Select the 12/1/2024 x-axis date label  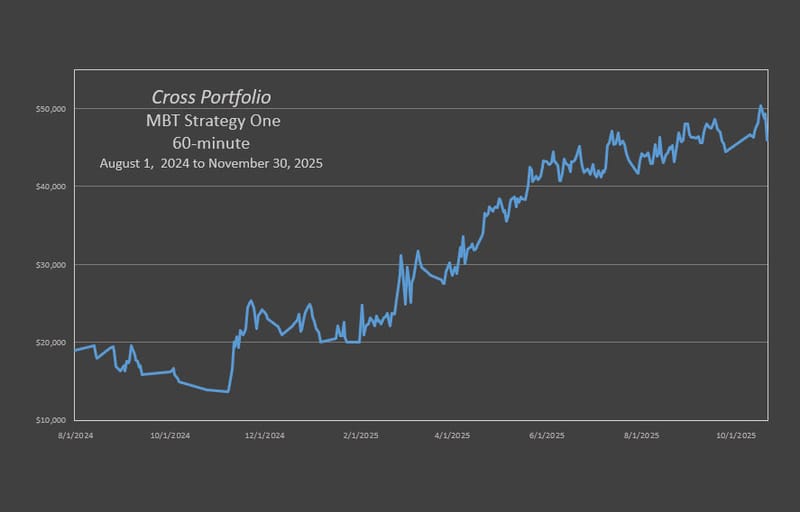pyautogui.click(x=263, y=435)
